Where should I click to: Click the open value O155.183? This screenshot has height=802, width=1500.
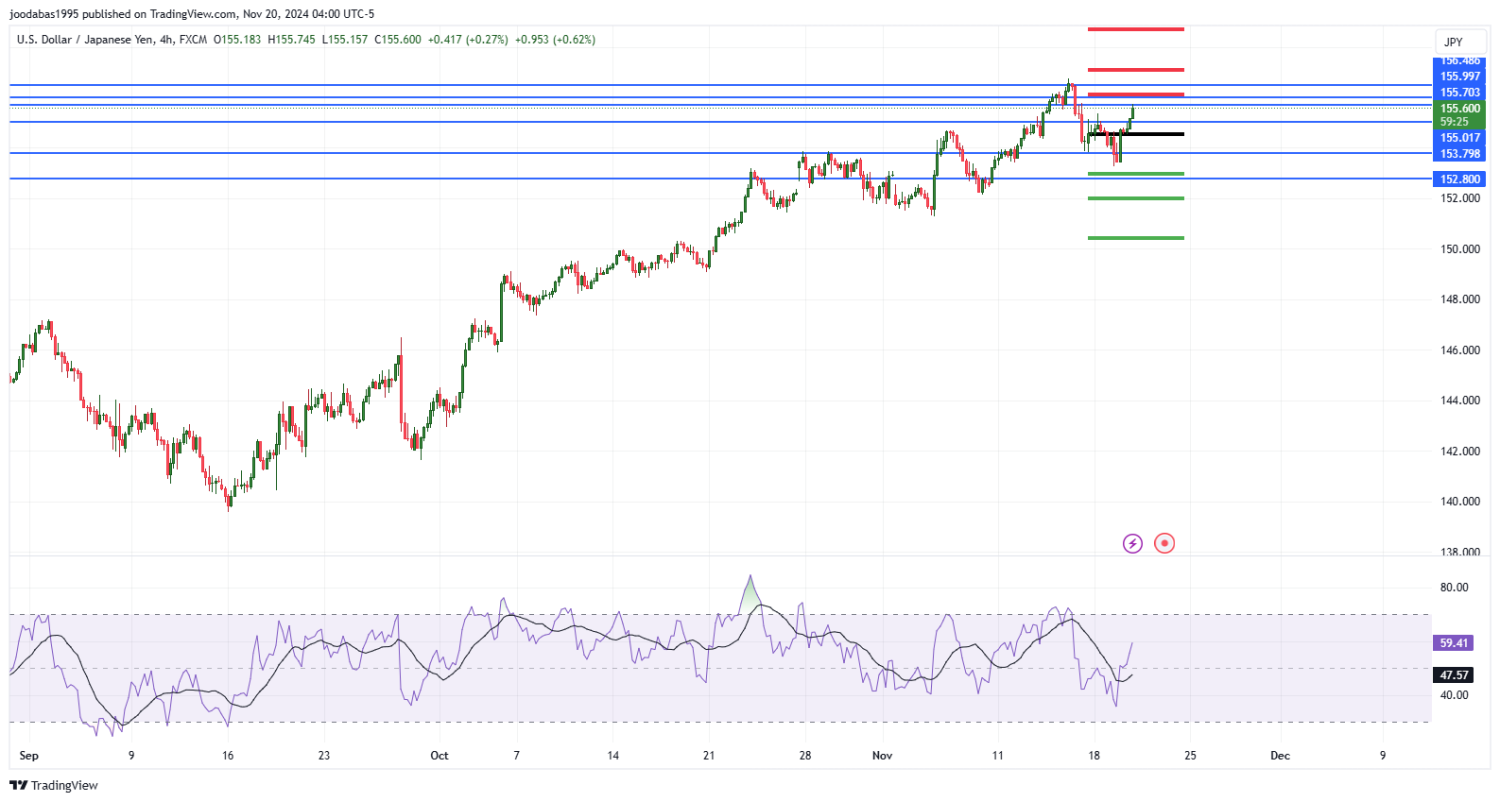tap(235, 39)
